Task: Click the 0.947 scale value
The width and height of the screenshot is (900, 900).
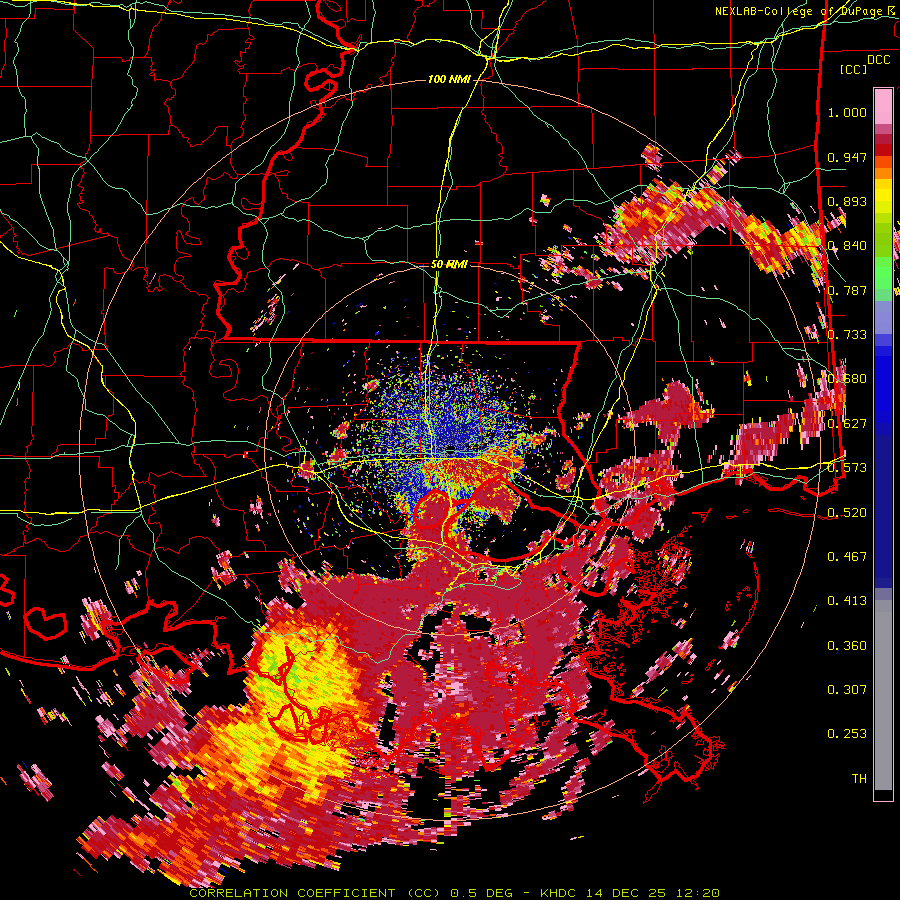Action: (x=847, y=157)
